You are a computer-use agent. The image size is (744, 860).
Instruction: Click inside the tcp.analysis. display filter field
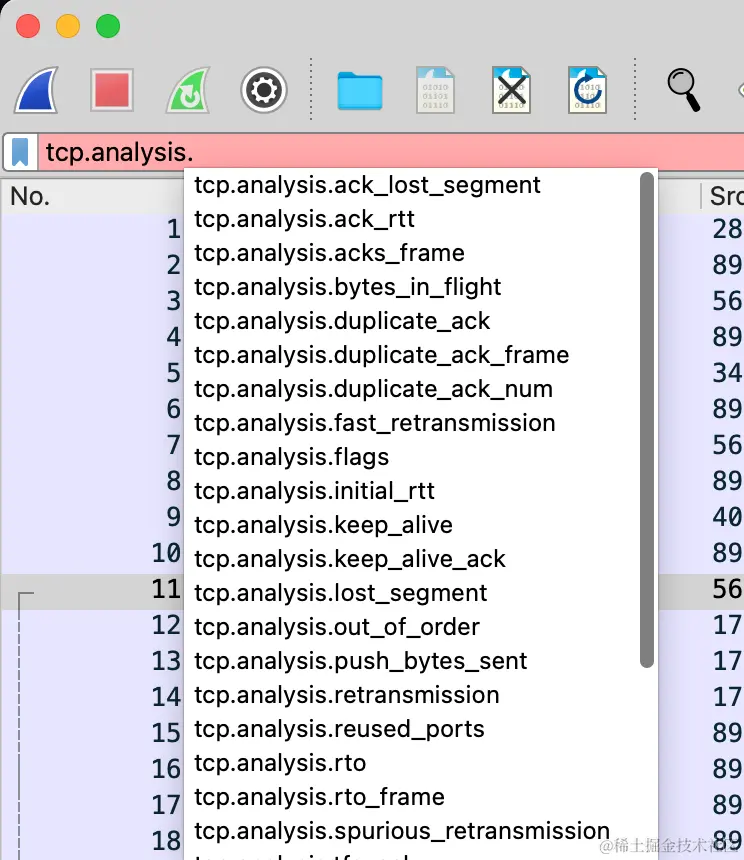[x=390, y=152]
